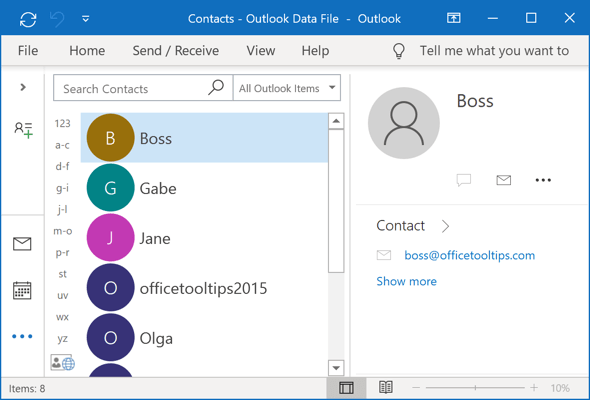Jump to yz in the contact index
590x400 pixels.
[62, 339]
